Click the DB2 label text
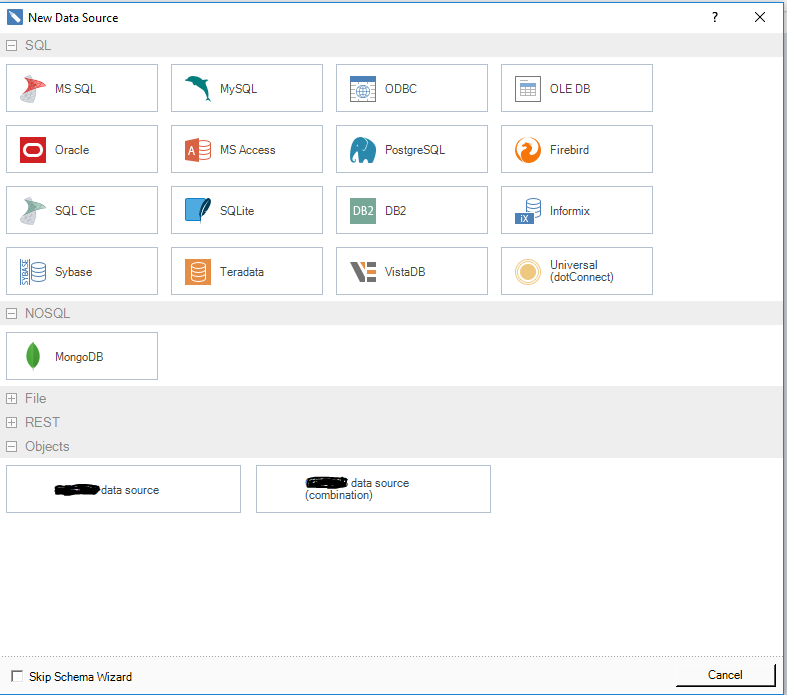 click(396, 211)
